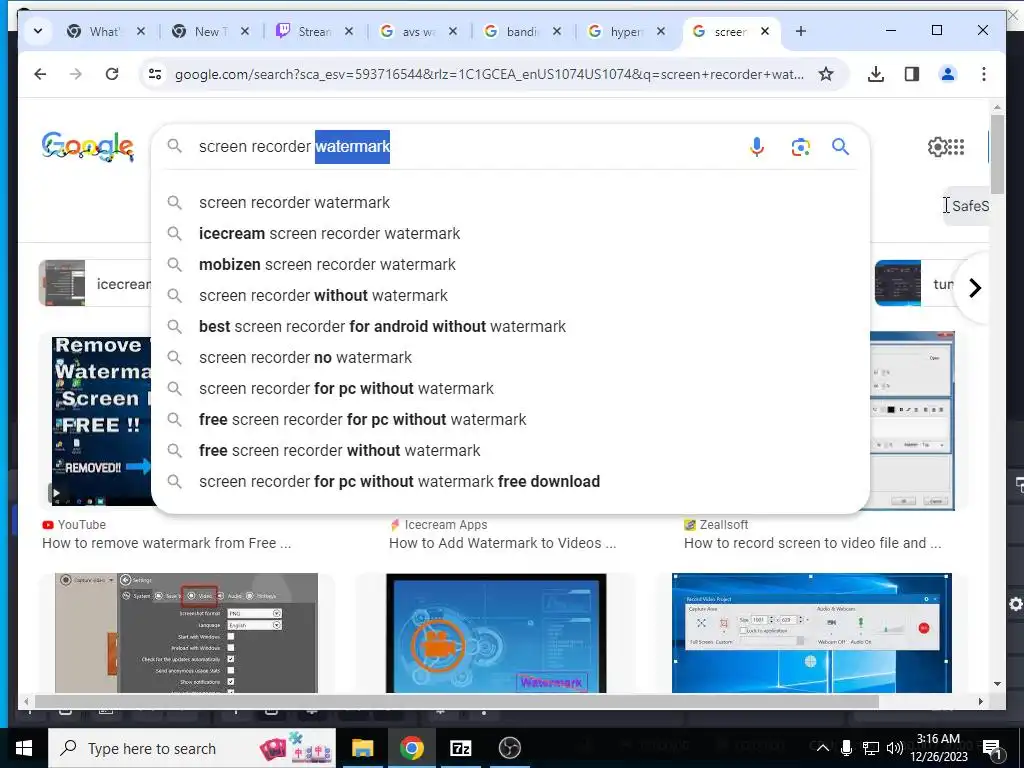Viewport: 1024px width, 768px height.
Task: Open the grey settings-panel image thumbnail
Action: (x=186, y=633)
